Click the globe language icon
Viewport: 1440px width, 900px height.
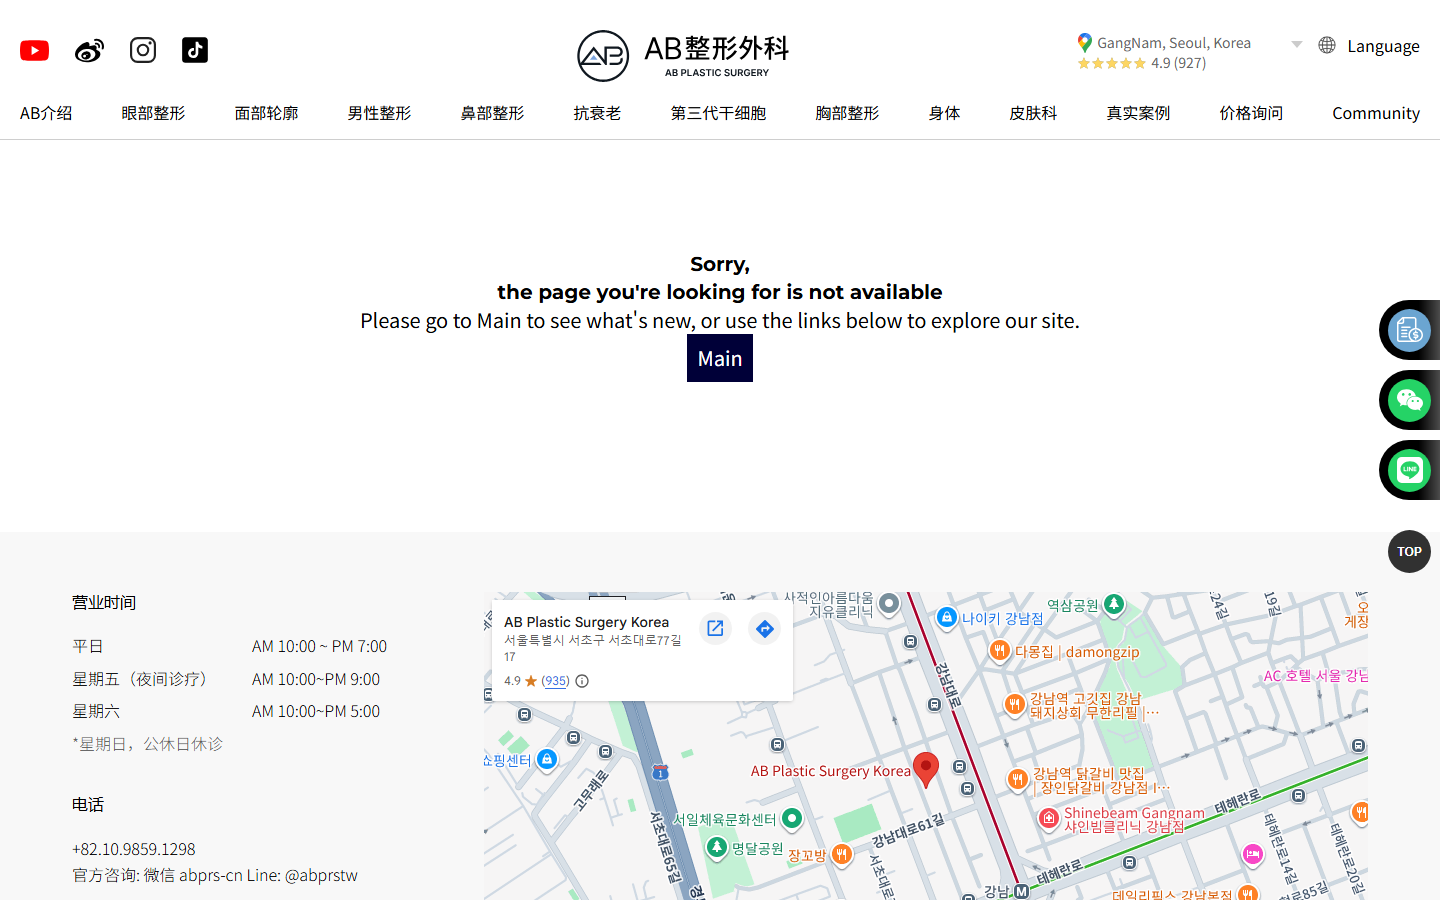point(1327,45)
